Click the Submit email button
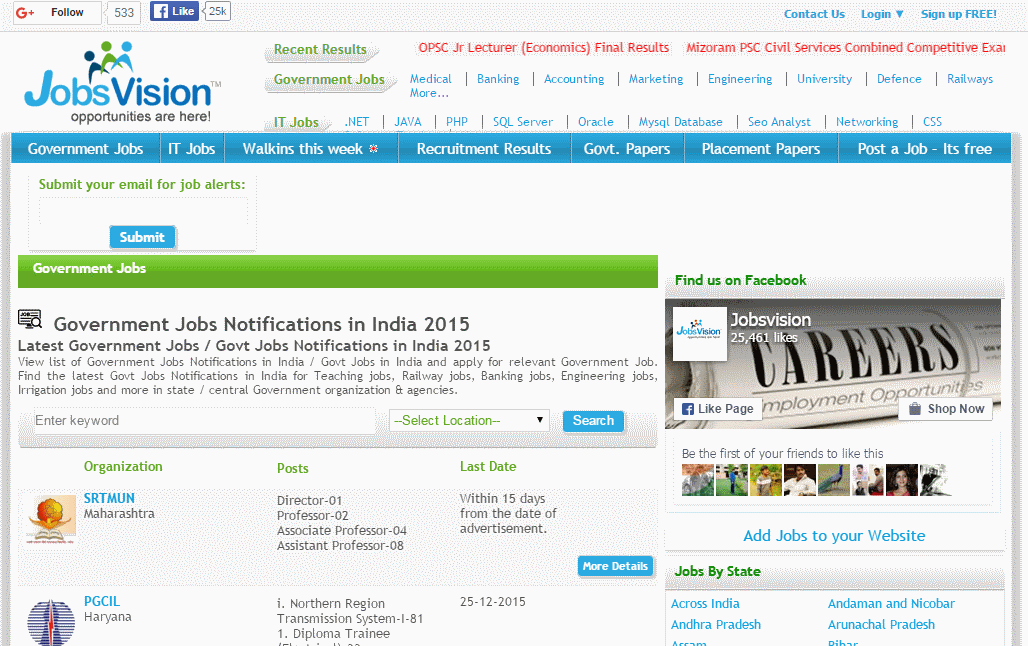The image size is (1028, 646). coord(142,237)
